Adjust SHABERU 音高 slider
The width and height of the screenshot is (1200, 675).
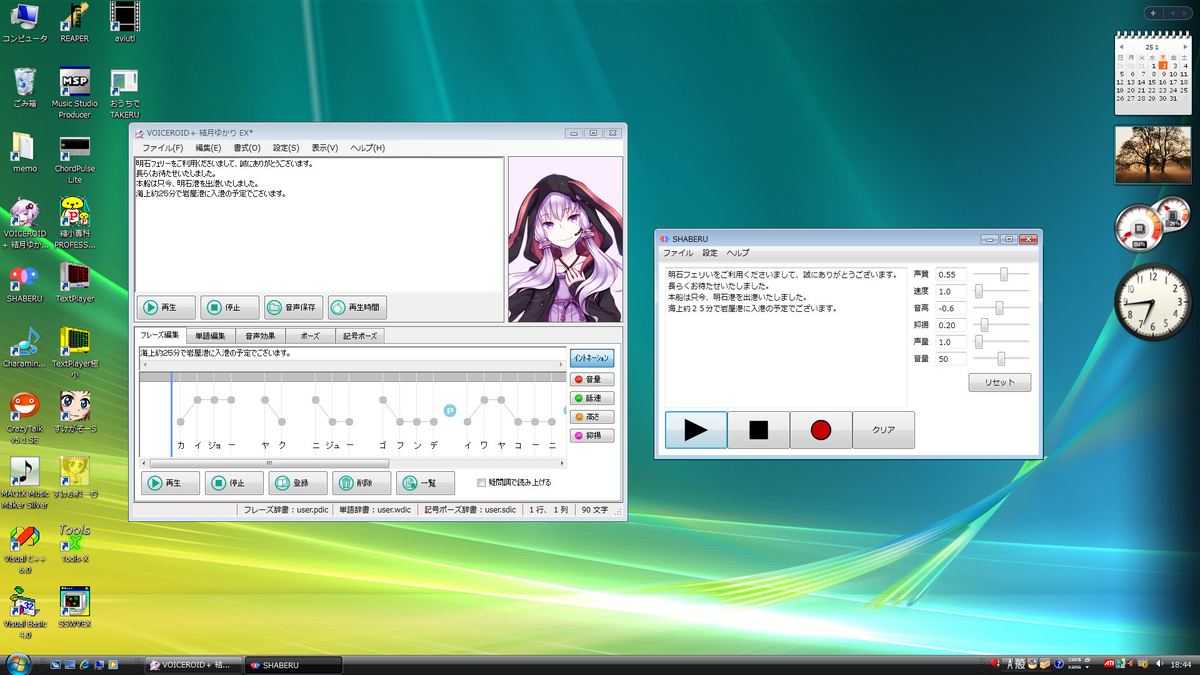coord(1001,308)
